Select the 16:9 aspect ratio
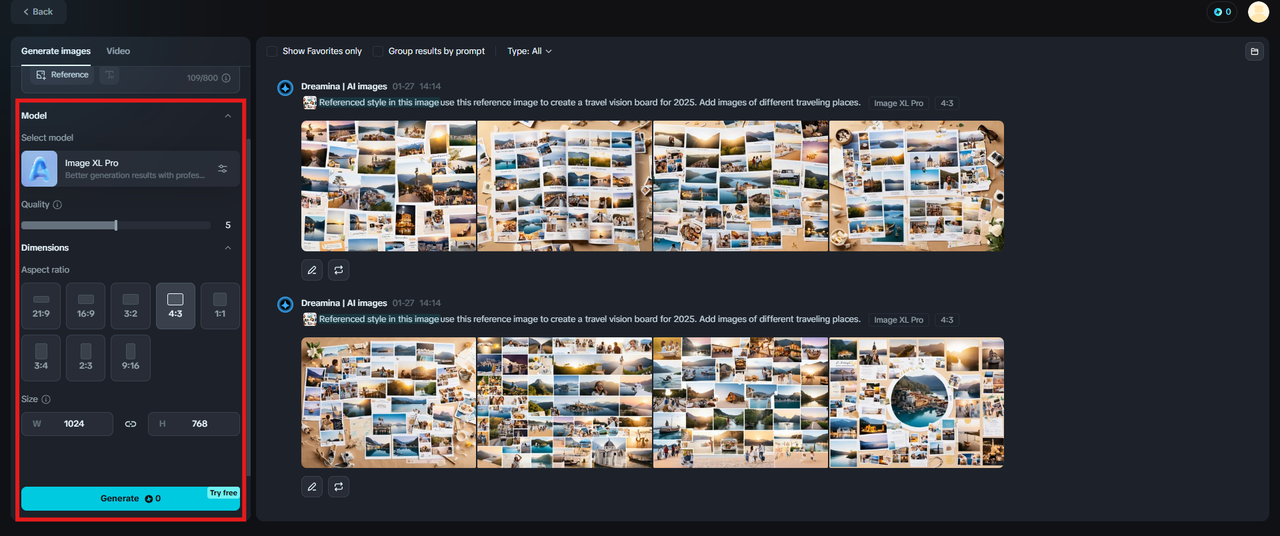This screenshot has height=536, width=1280. 86,306
